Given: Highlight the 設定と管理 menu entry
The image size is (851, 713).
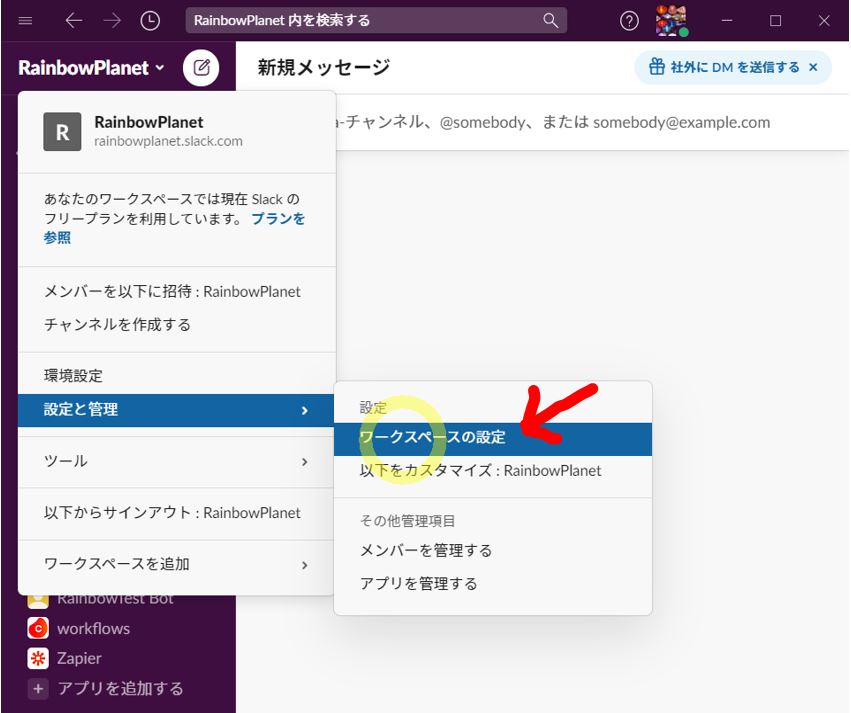Looking at the screenshot, I should pyautogui.click(x=176, y=410).
